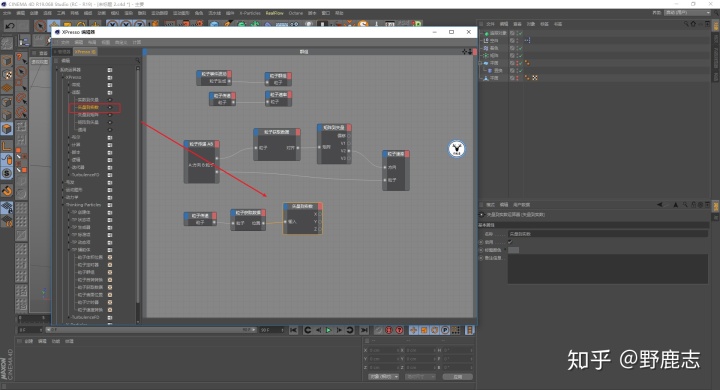This screenshot has width=720, height=390.
Task: Open Octane menu in main menu bar
Action: pyautogui.click(x=296, y=13)
